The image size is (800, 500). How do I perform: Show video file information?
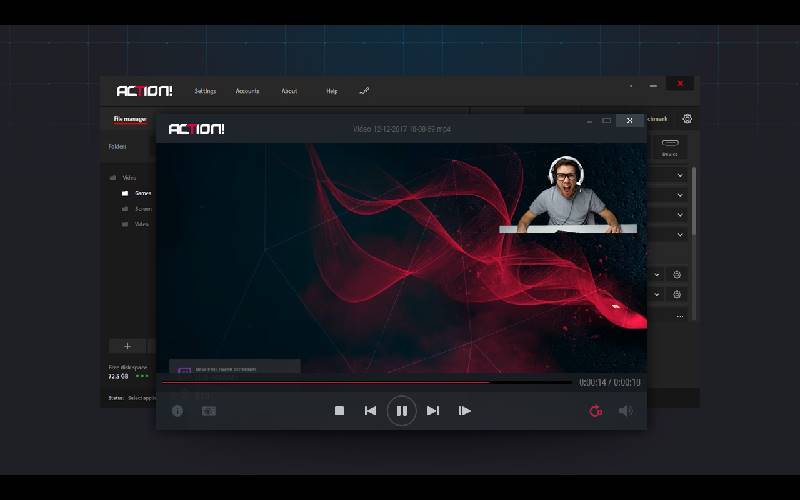click(178, 411)
